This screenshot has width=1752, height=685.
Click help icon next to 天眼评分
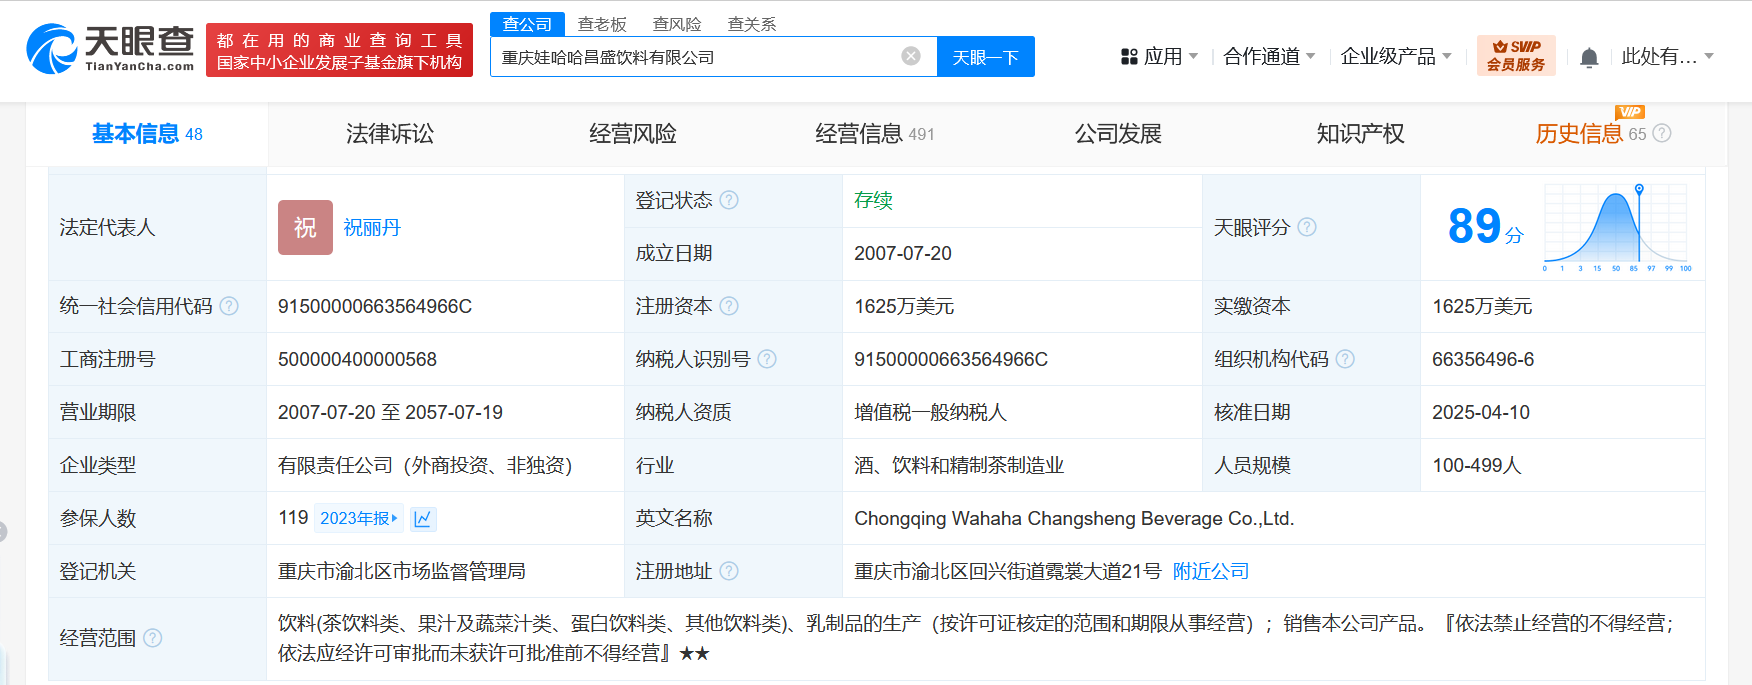pyautogui.click(x=1306, y=227)
